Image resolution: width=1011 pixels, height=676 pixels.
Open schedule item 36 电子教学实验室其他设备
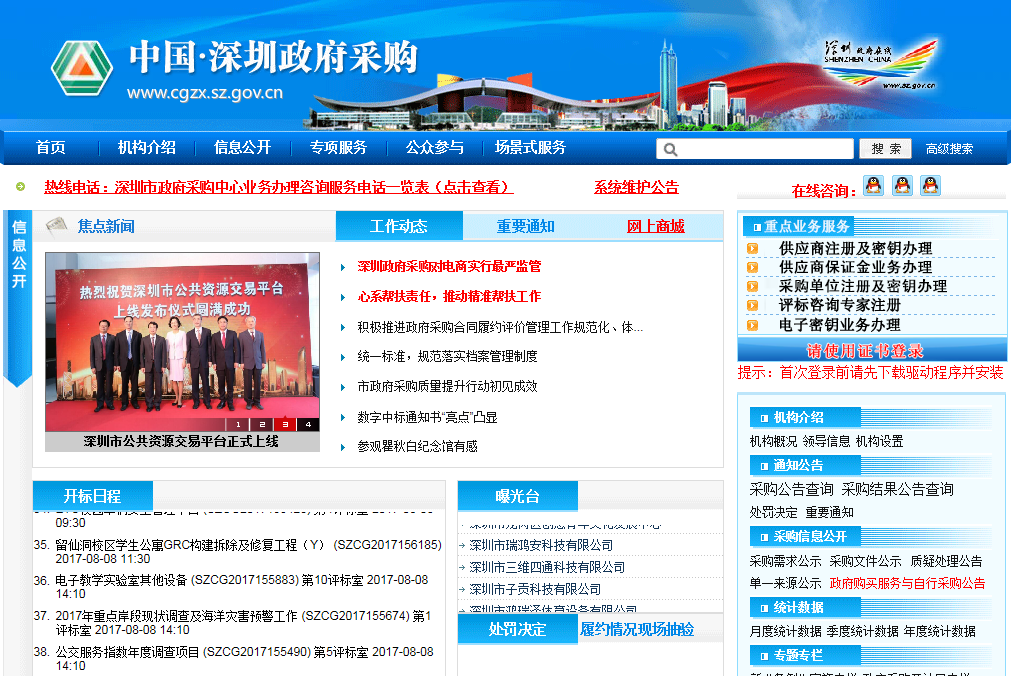coord(242,586)
